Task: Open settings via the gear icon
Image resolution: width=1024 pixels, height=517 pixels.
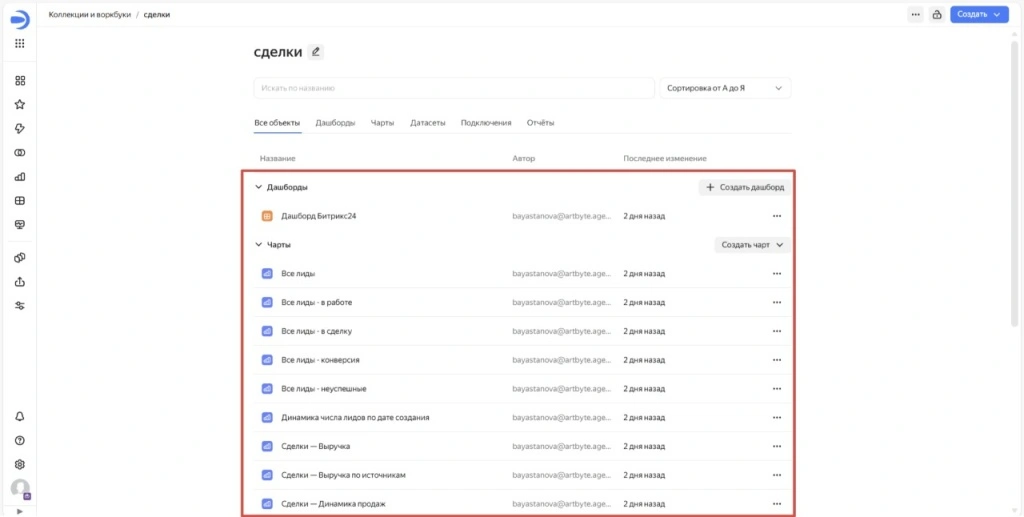Action: click(20, 464)
